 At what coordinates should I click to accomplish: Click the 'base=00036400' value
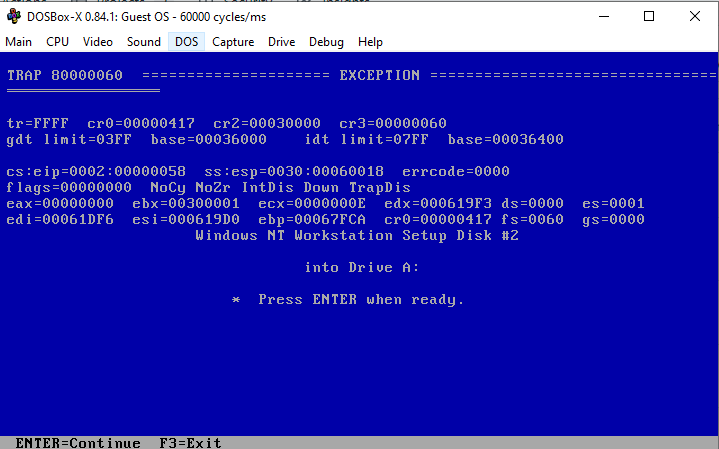click(505, 139)
